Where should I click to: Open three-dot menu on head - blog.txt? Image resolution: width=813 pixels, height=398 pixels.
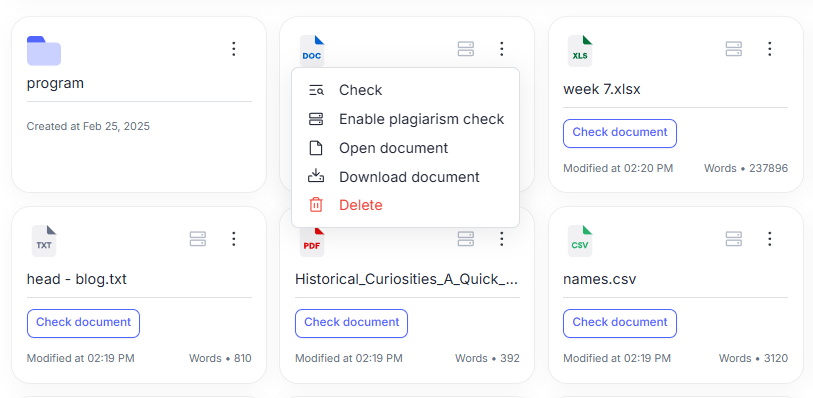coord(234,239)
